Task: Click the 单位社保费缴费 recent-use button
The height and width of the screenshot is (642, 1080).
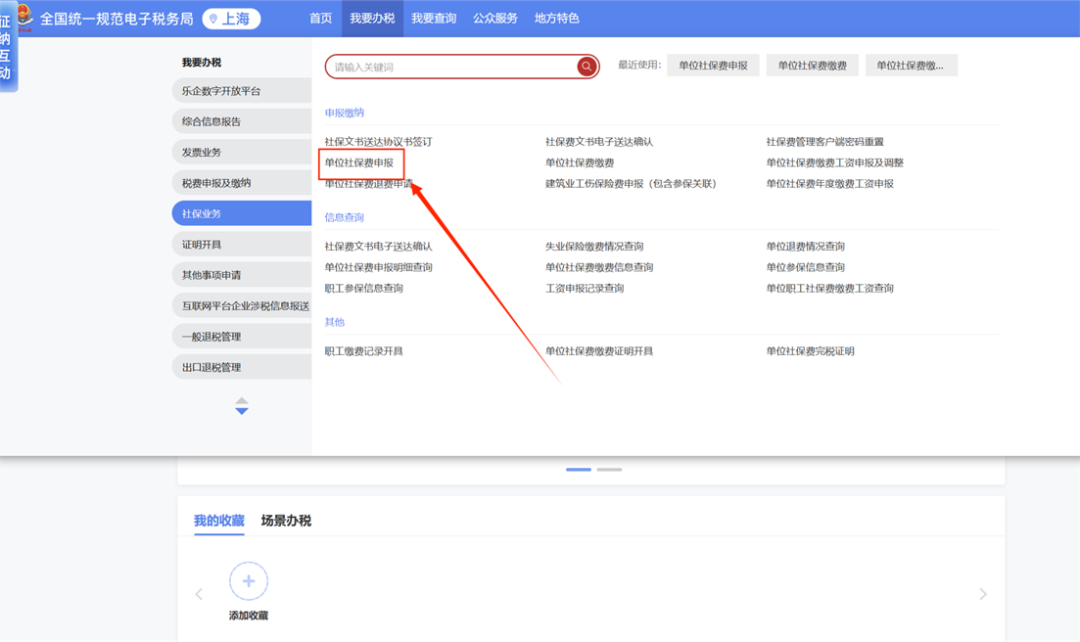Action: point(812,64)
